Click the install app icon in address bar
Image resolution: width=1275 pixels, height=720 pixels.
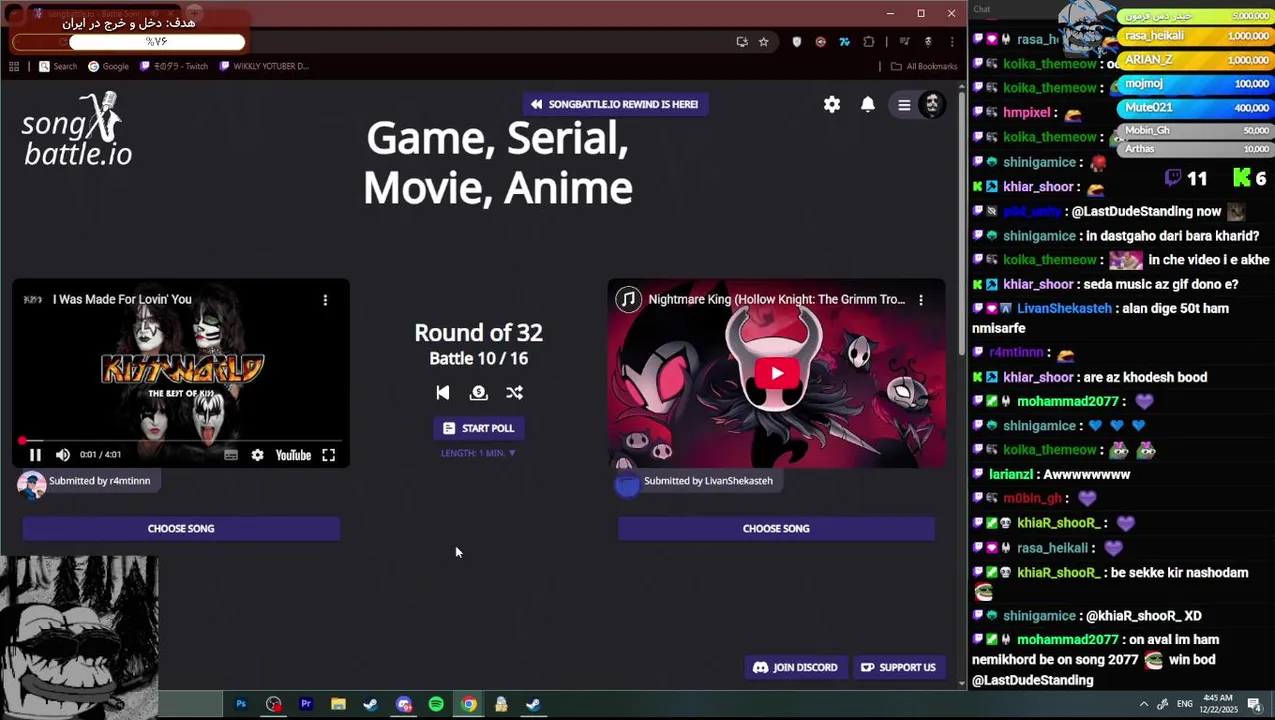coord(741,42)
